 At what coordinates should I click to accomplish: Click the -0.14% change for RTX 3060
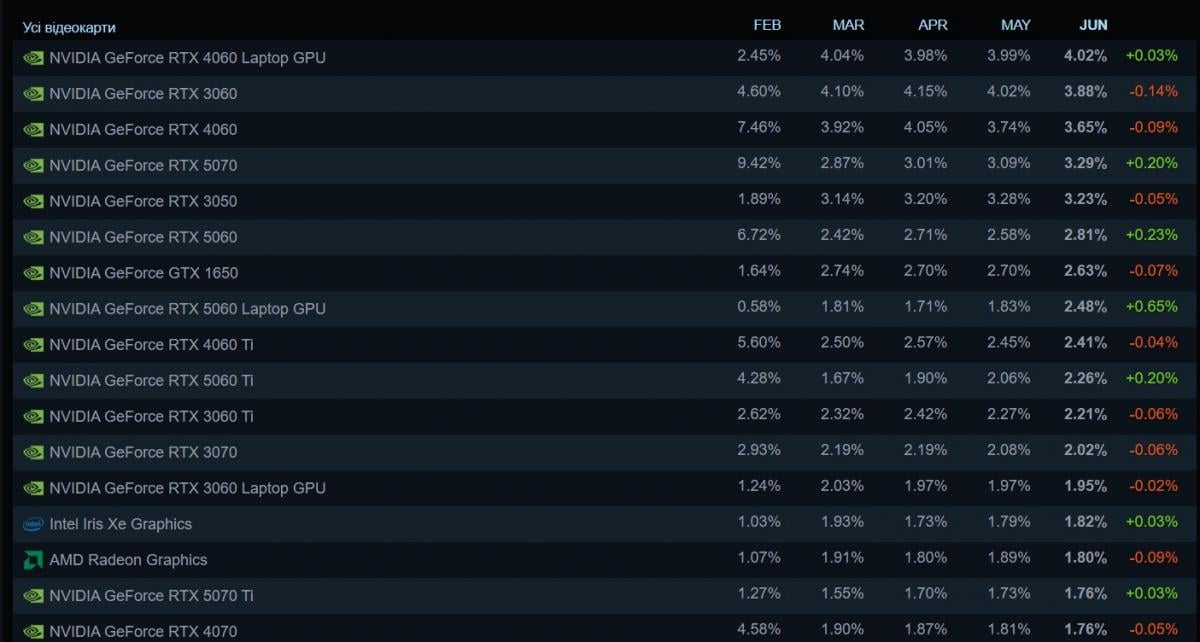[1152, 92]
